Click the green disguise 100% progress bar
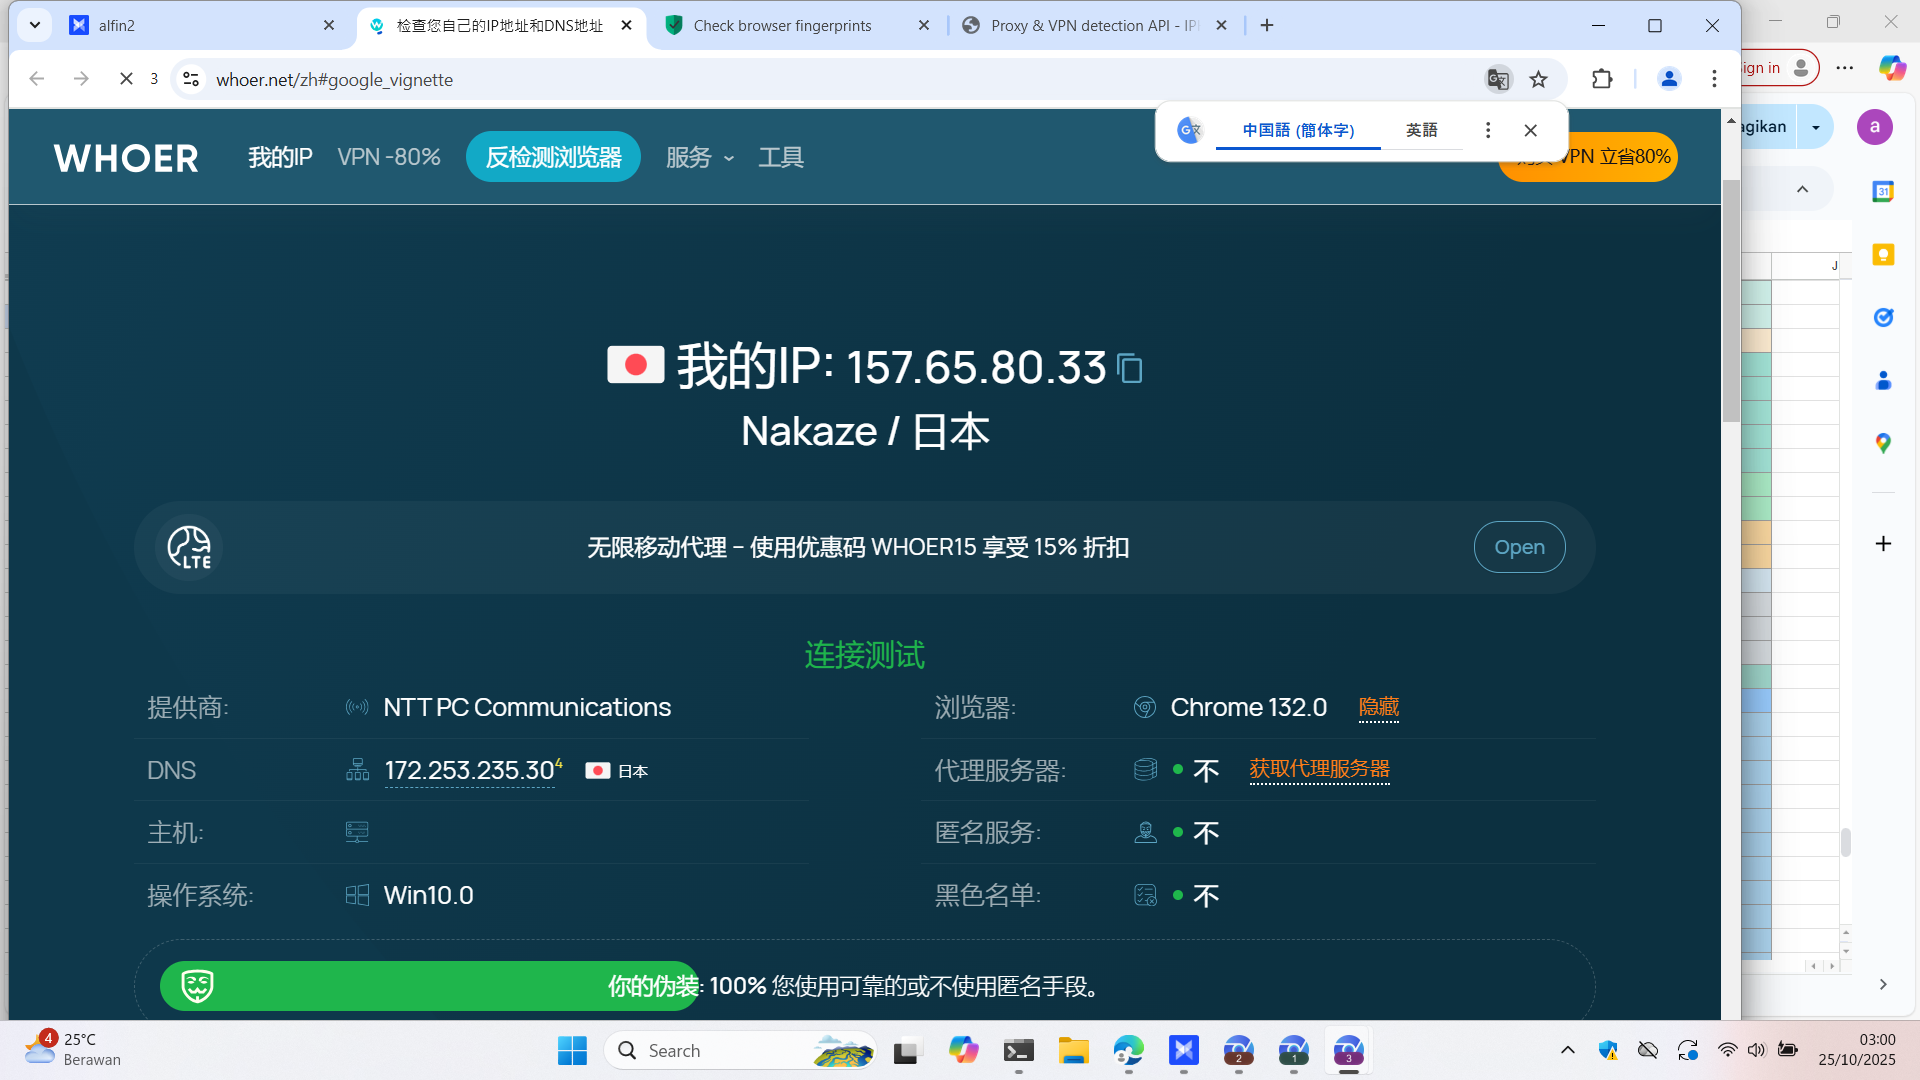Image resolution: width=1920 pixels, height=1080 pixels. [430, 986]
